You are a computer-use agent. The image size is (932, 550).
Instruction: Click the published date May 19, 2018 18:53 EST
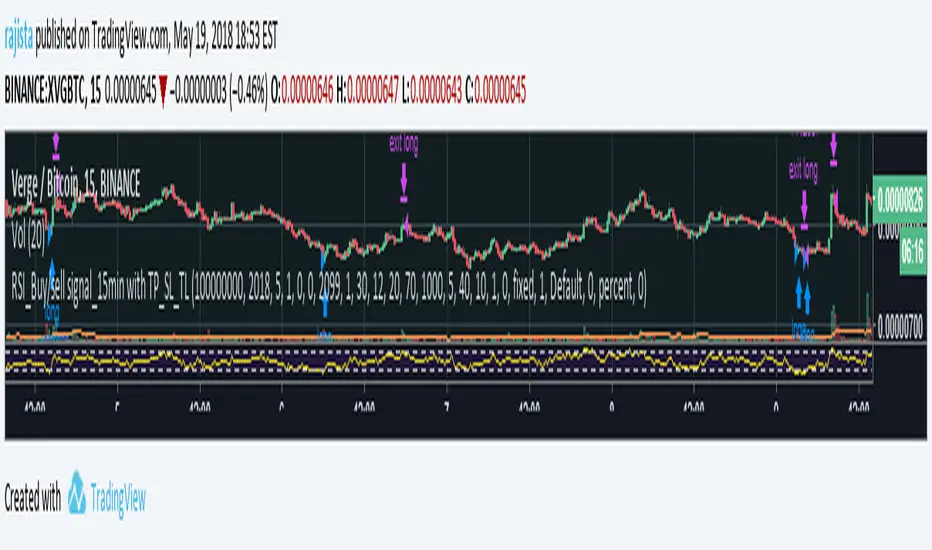[225, 37]
